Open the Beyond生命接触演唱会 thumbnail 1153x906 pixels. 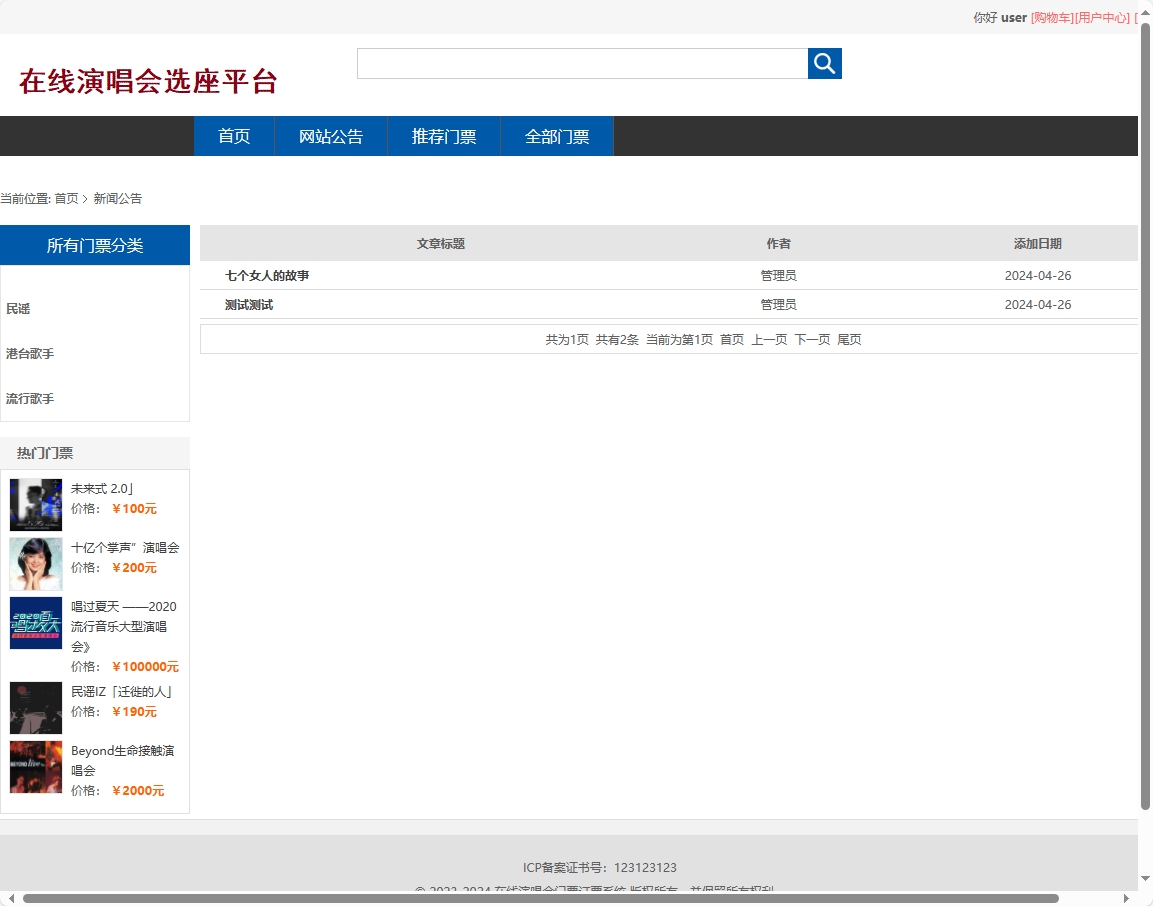35,767
